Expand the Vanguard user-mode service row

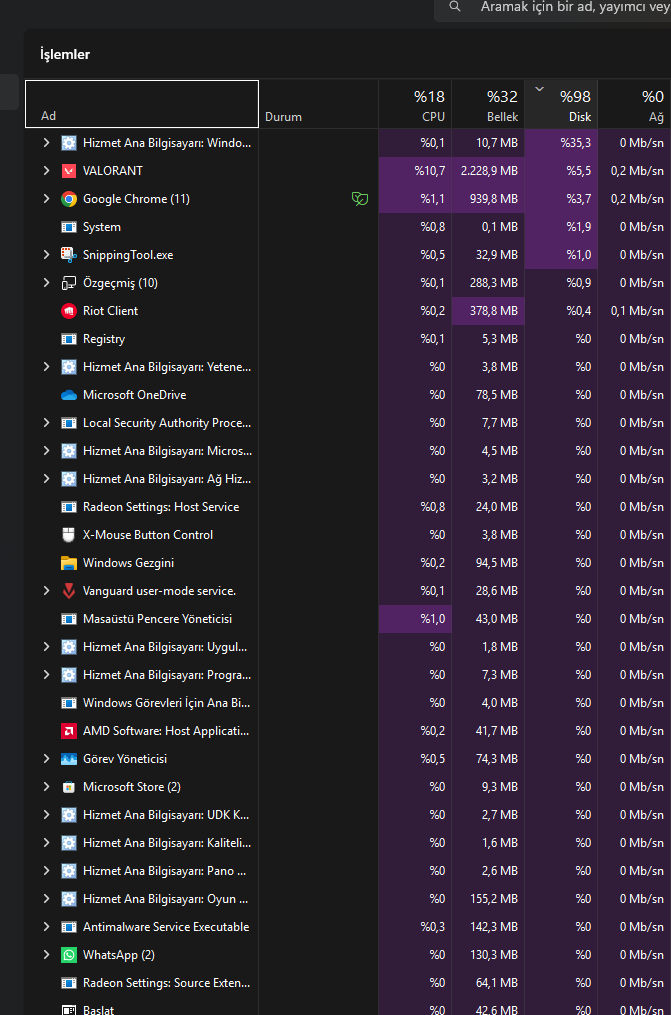click(x=46, y=590)
